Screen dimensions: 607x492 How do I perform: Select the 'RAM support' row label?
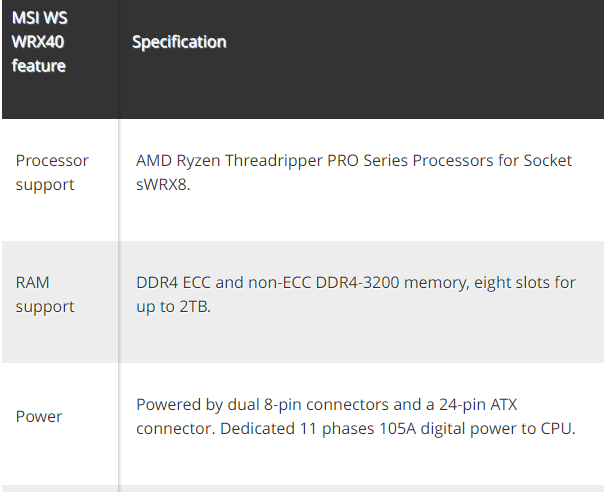coord(45,294)
